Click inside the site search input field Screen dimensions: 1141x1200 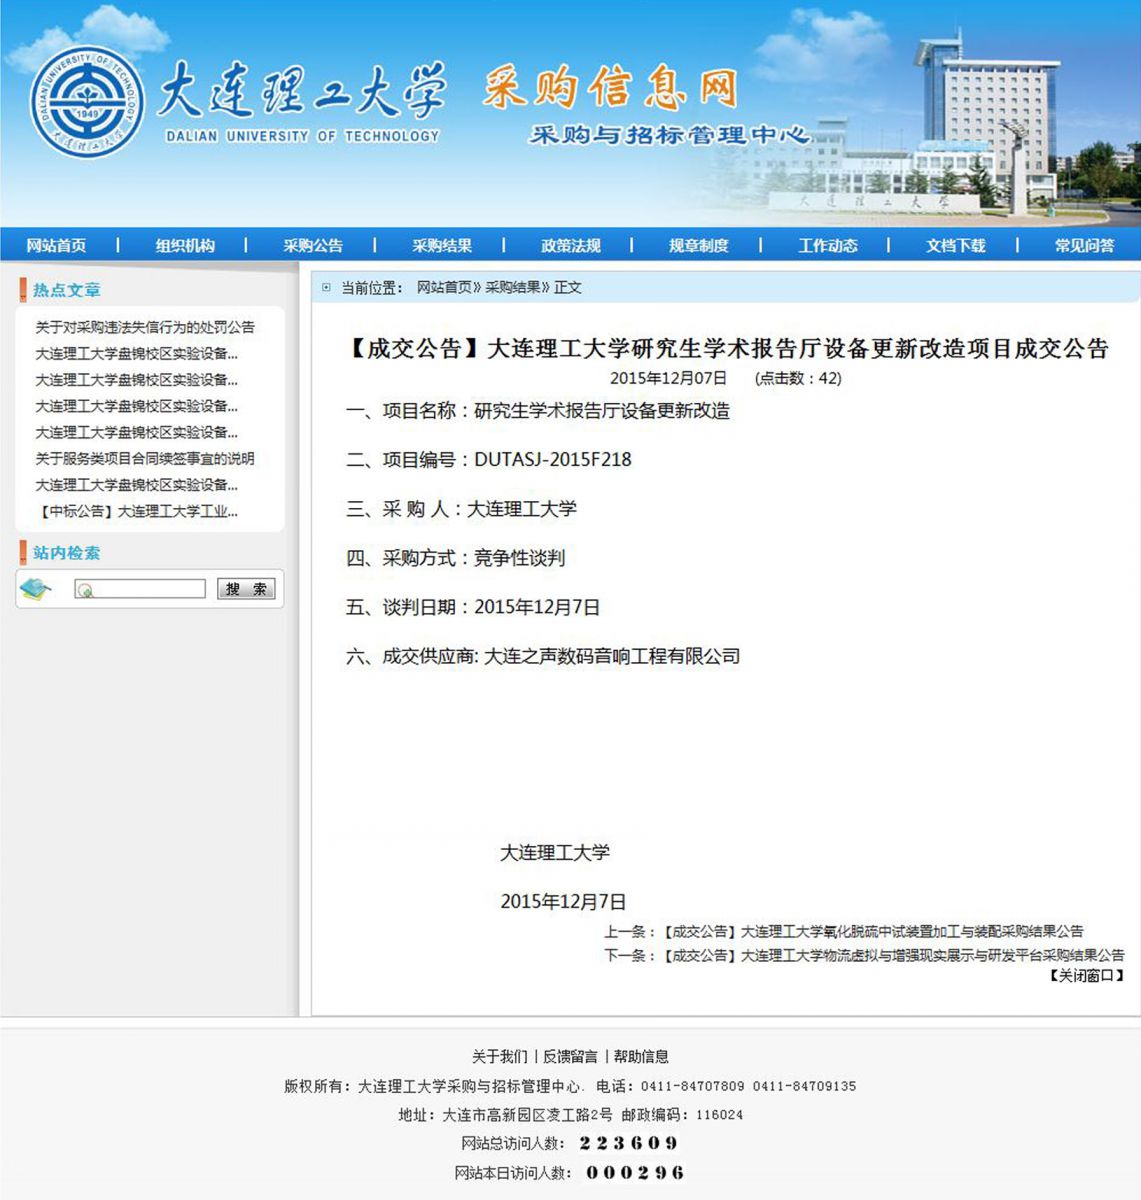click(x=140, y=589)
